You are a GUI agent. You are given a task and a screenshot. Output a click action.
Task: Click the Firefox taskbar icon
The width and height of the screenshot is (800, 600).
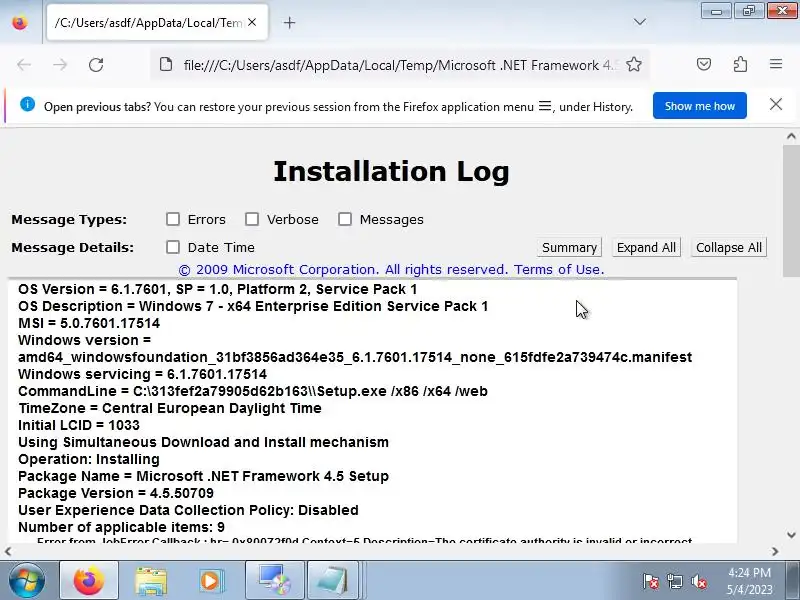tap(89, 581)
